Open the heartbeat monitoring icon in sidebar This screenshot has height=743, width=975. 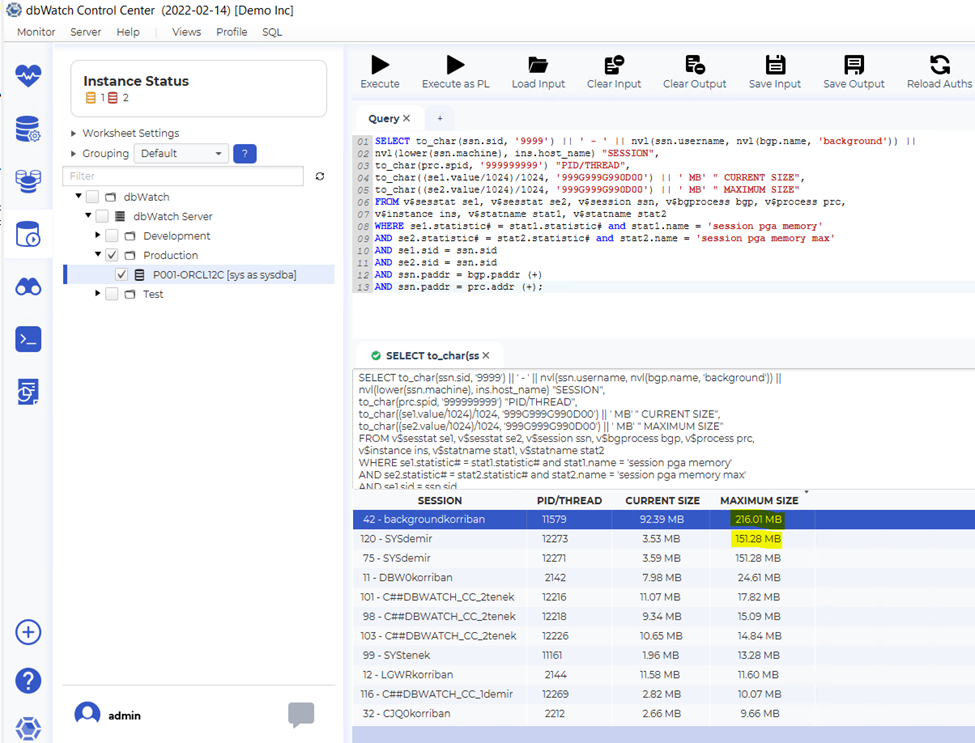point(28,76)
